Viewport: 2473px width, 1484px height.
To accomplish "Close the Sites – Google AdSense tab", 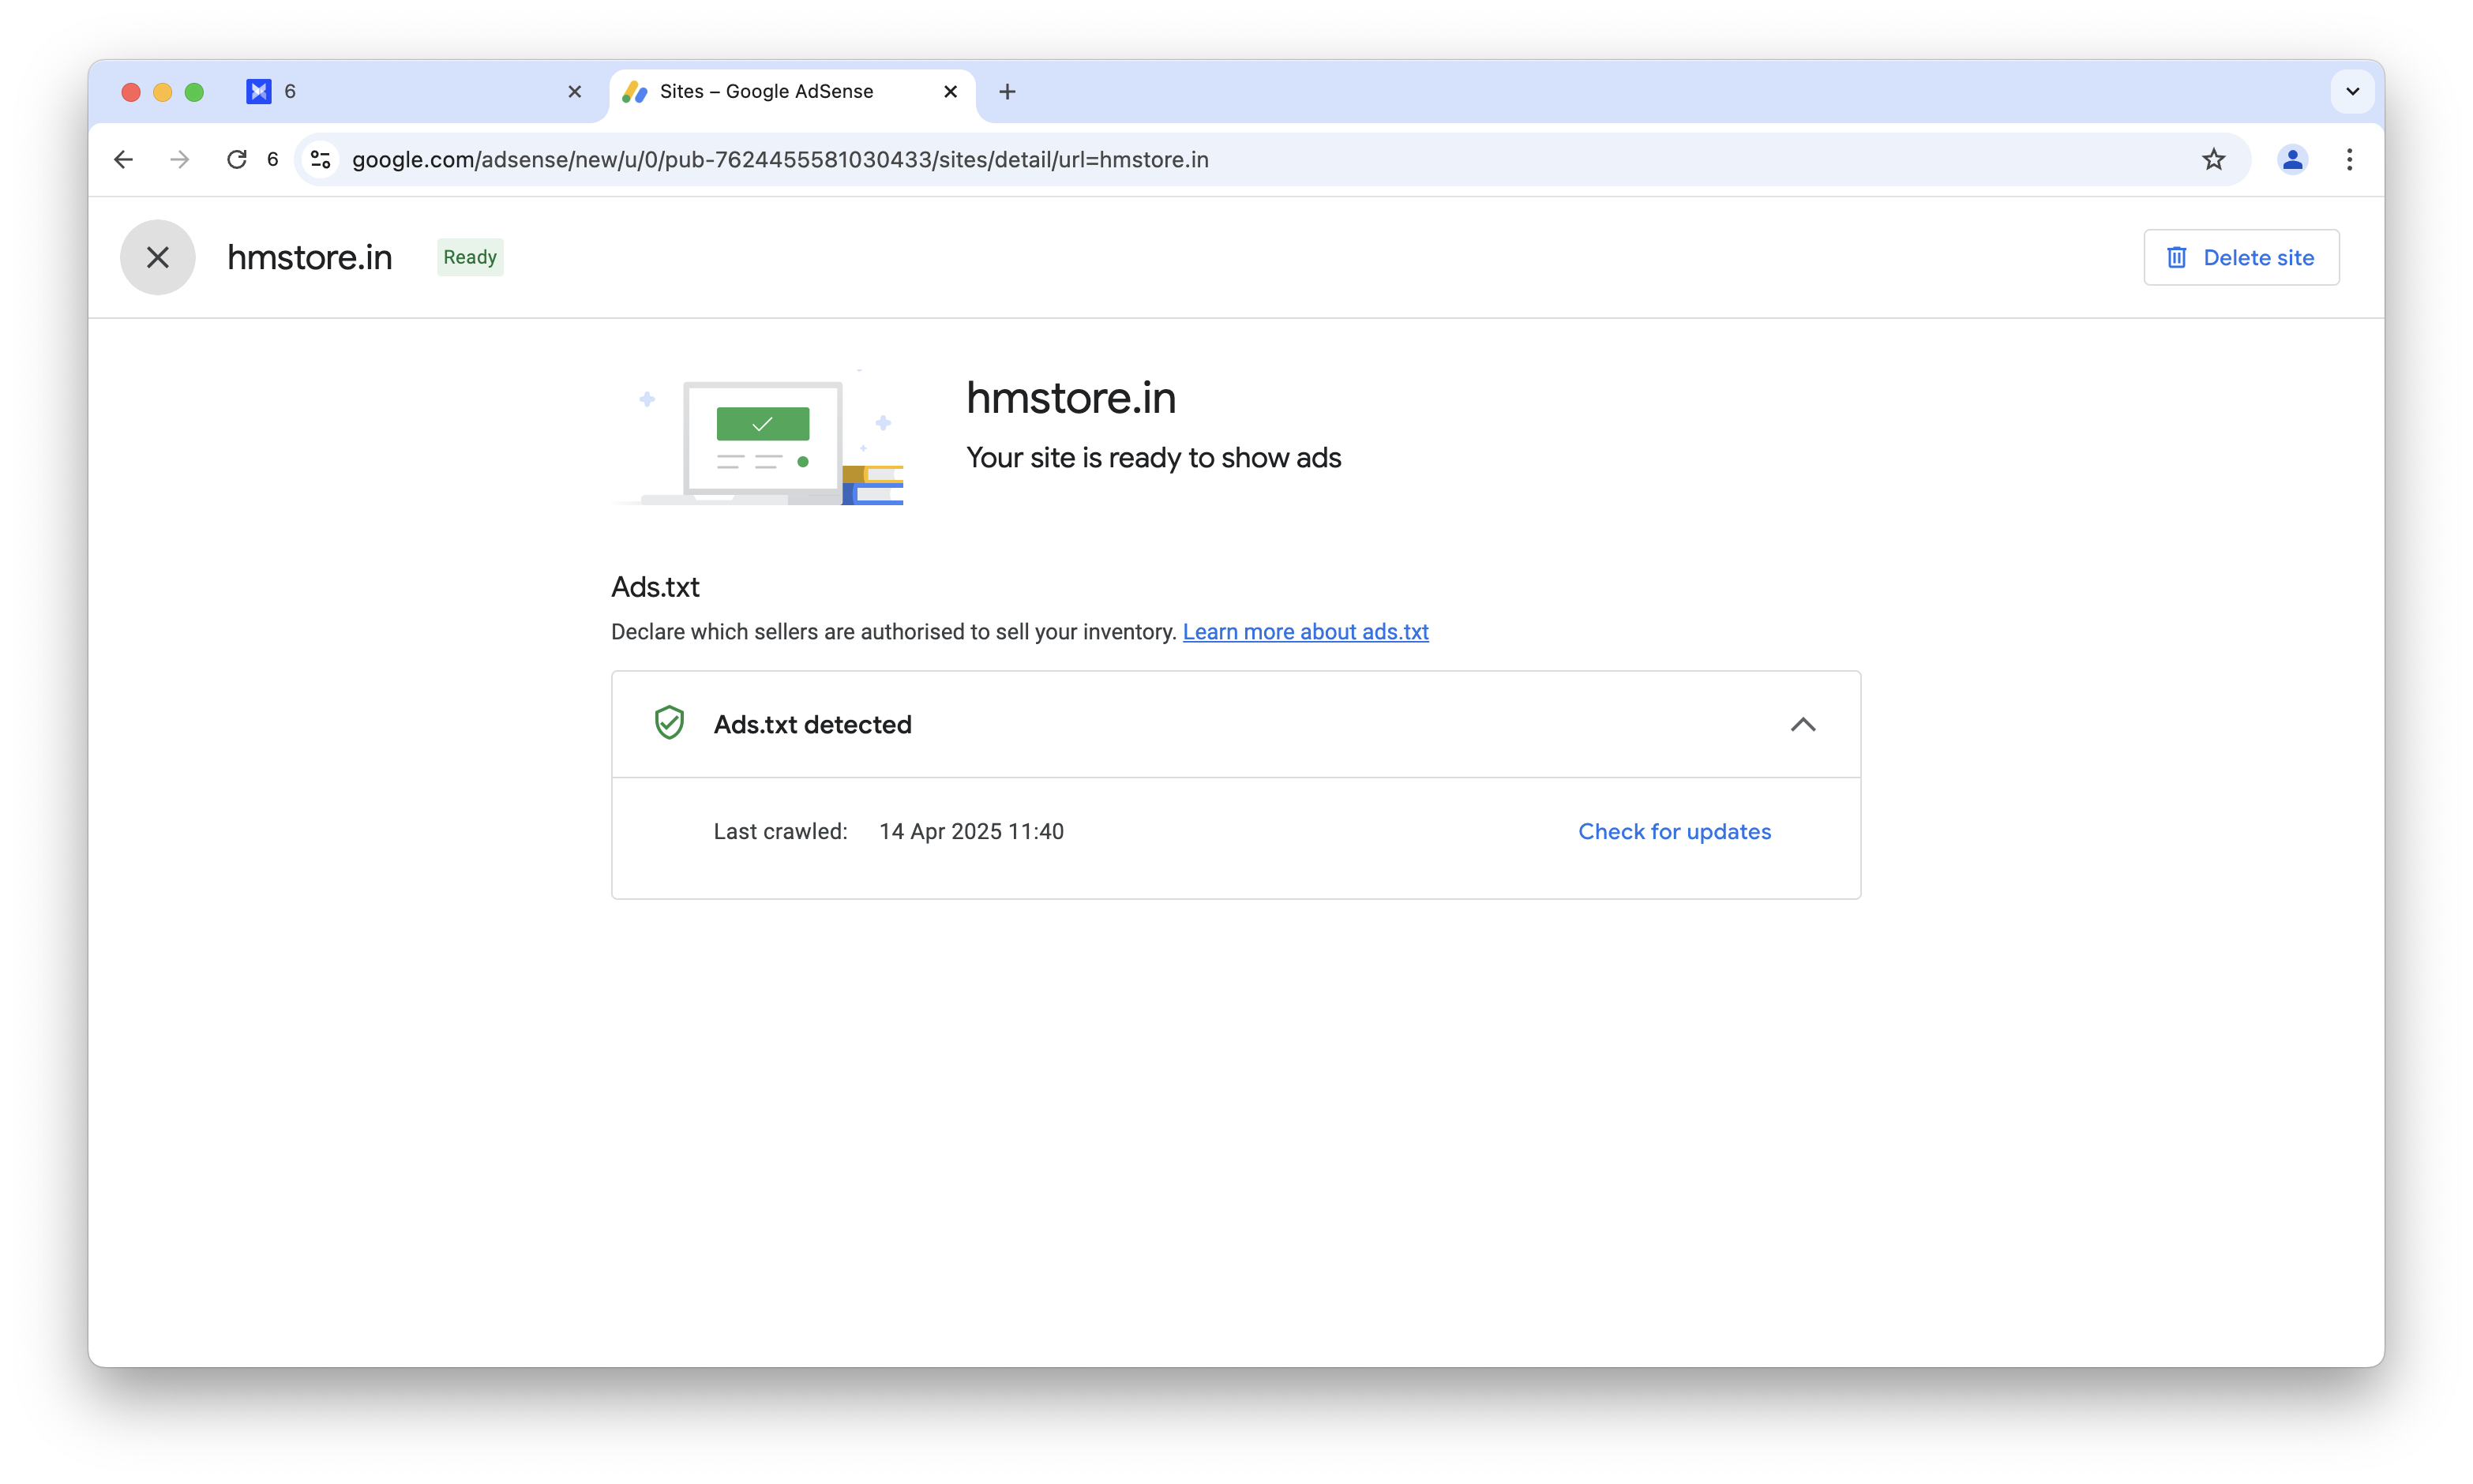I will [950, 92].
